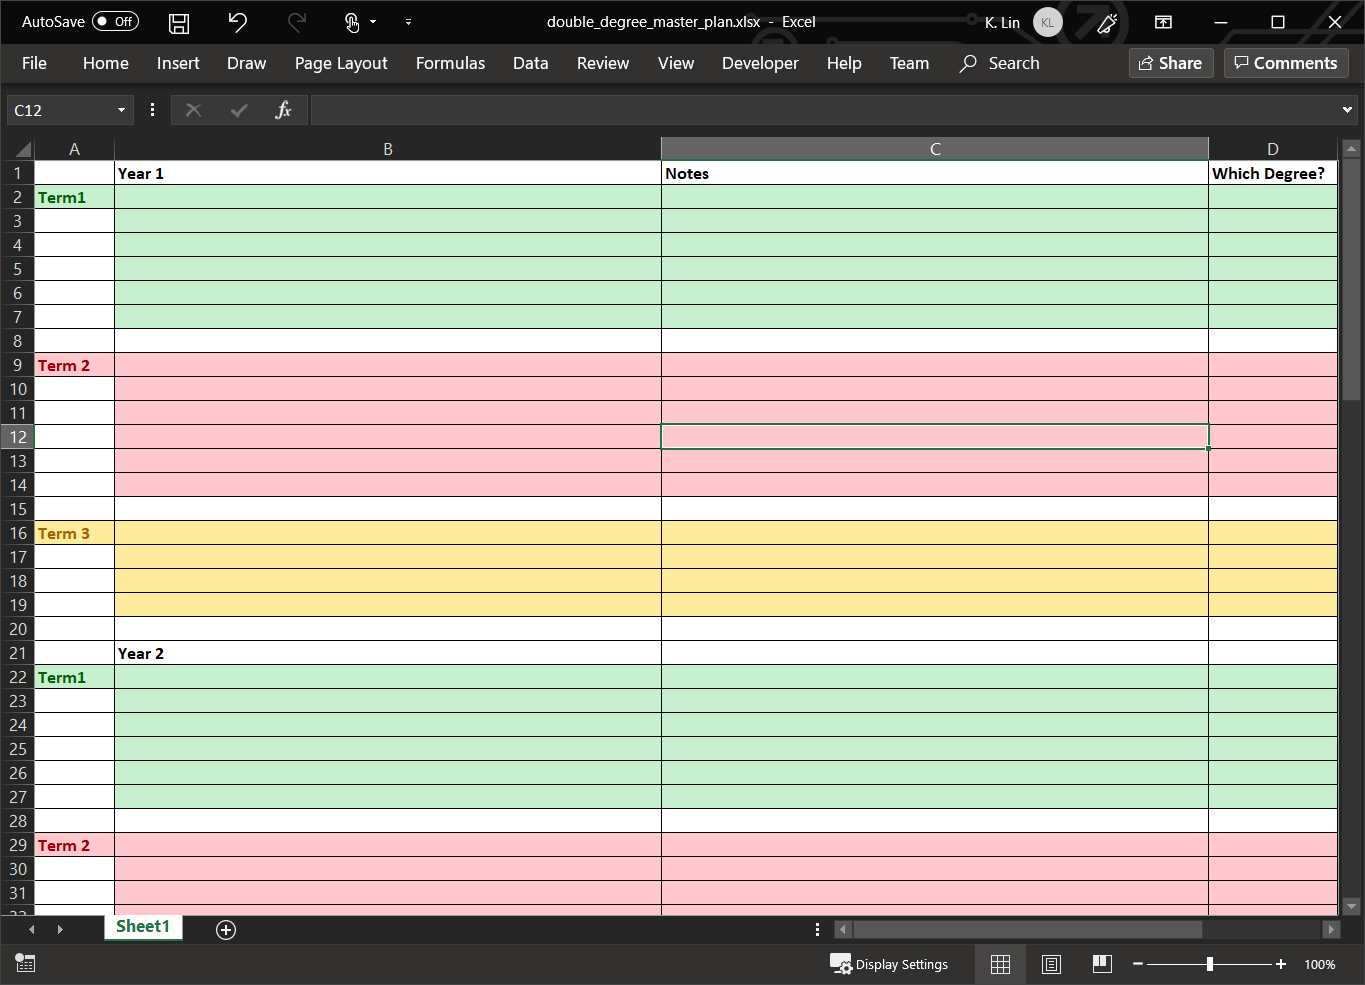Select row 9 header
The height and width of the screenshot is (985, 1365).
pos(17,365)
